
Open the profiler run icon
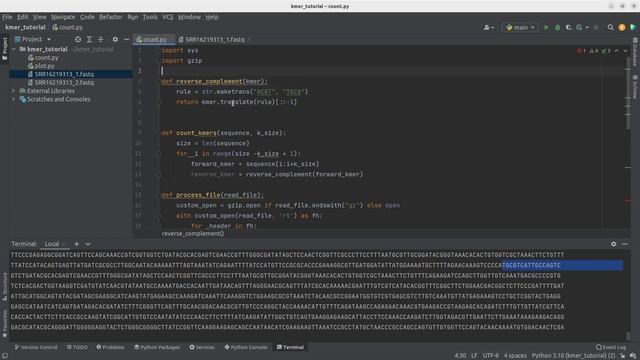(x=579, y=27)
